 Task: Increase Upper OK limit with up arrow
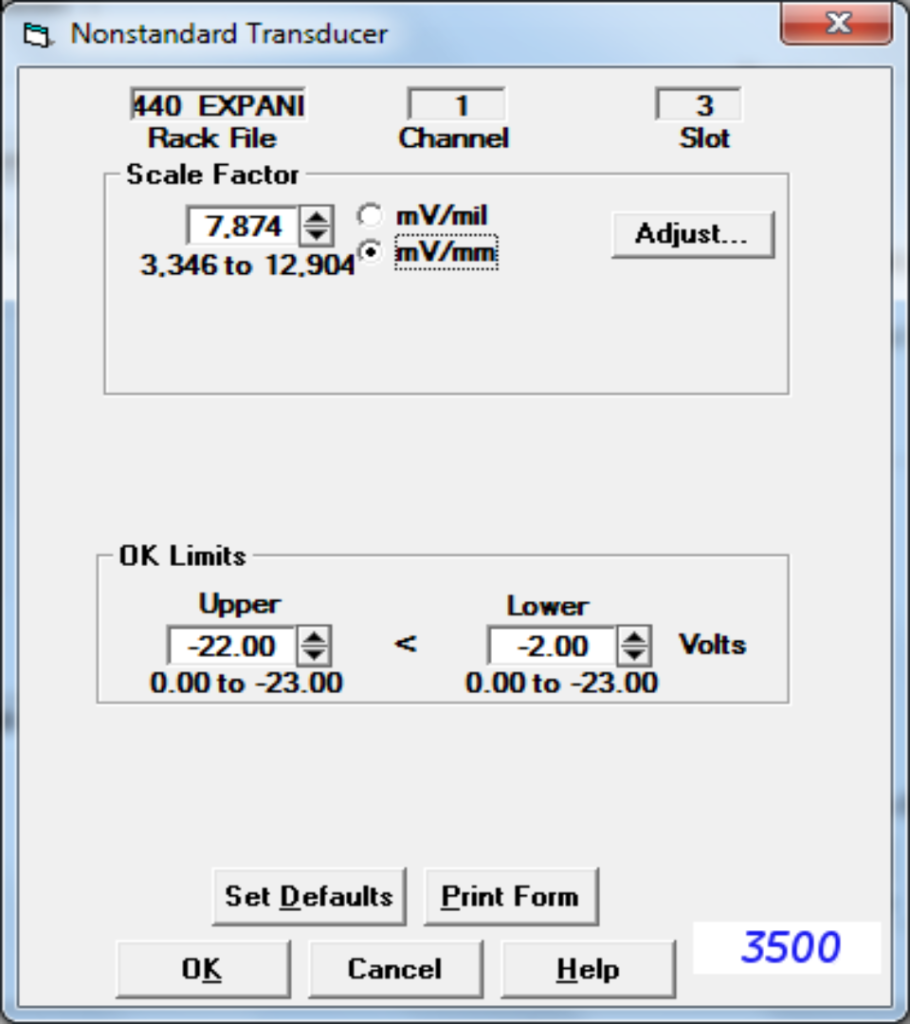314,637
